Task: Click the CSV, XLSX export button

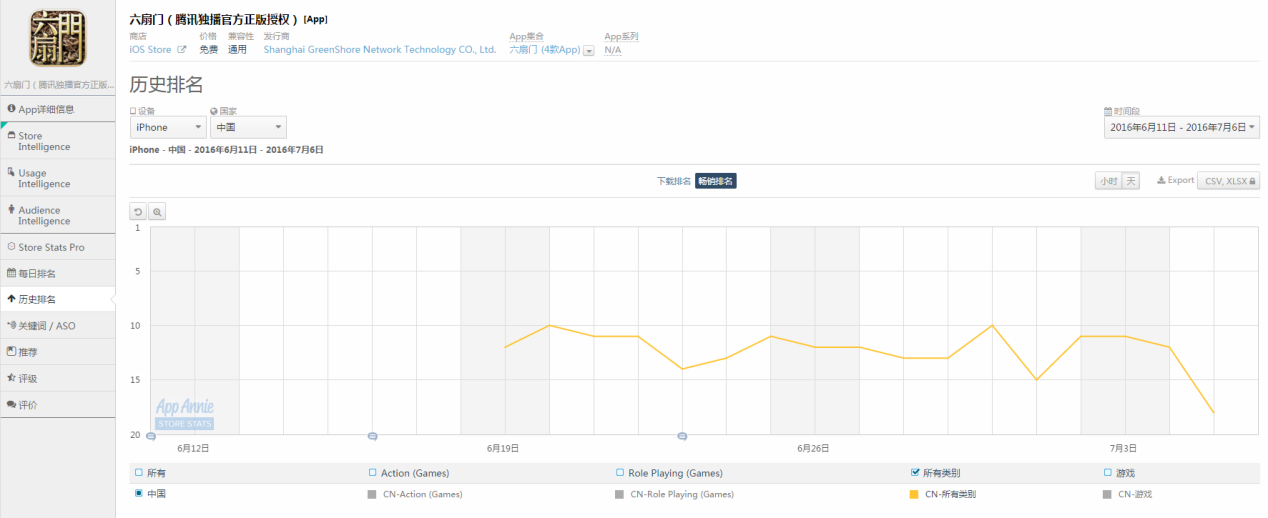Action: pyautogui.click(x=1228, y=181)
